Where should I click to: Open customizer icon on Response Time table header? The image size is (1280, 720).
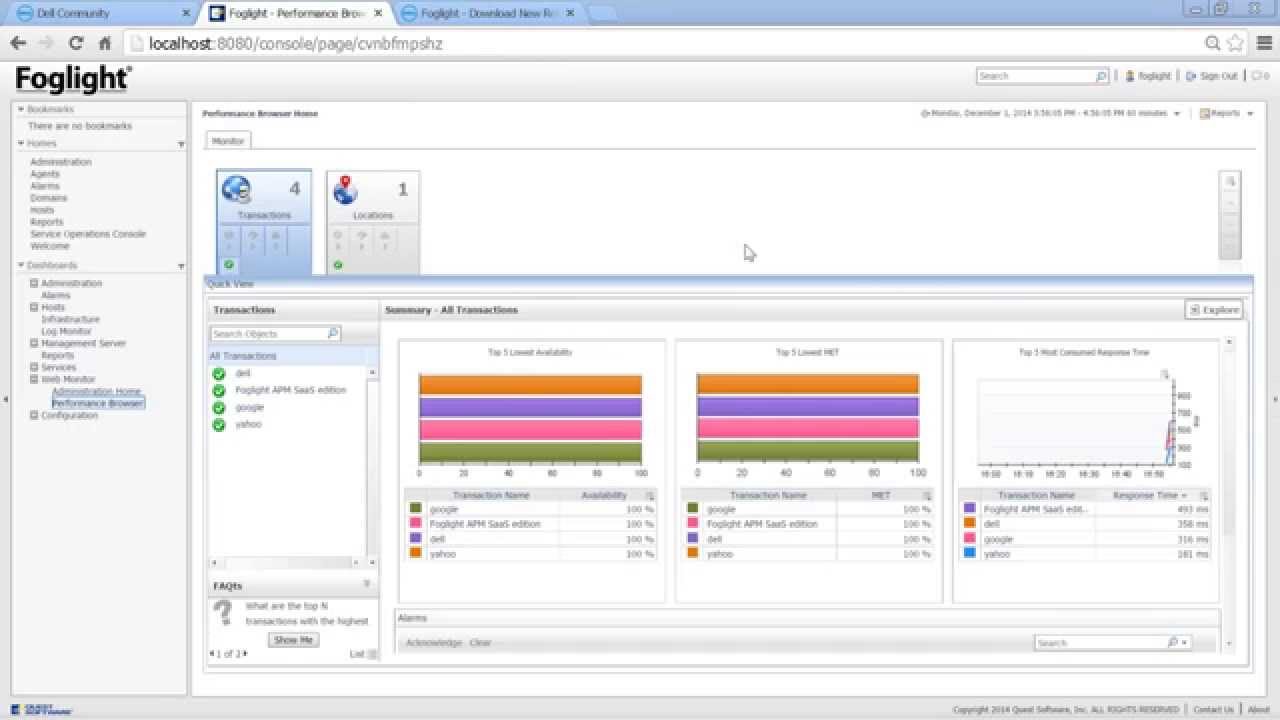(1204, 496)
